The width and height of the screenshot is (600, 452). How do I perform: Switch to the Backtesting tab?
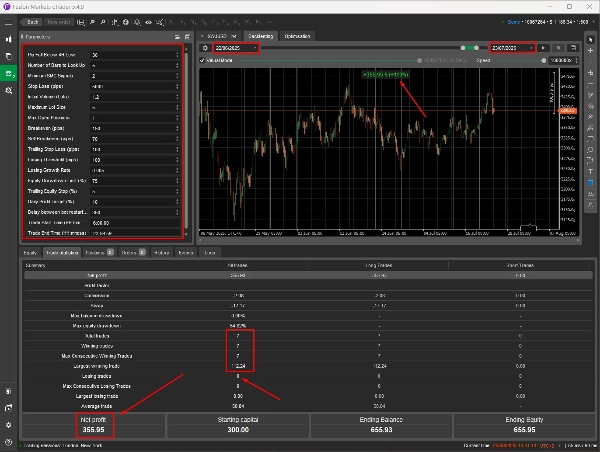[x=261, y=36]
